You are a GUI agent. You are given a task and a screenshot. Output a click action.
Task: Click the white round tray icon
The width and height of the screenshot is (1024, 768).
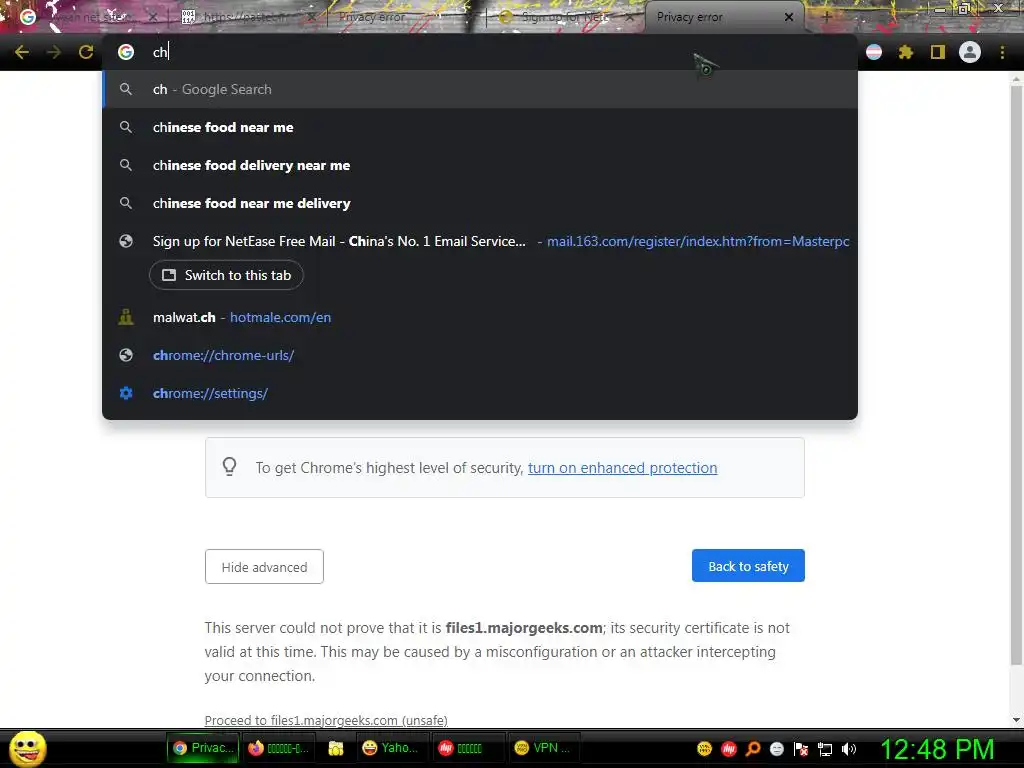click(x=776, y=749)
